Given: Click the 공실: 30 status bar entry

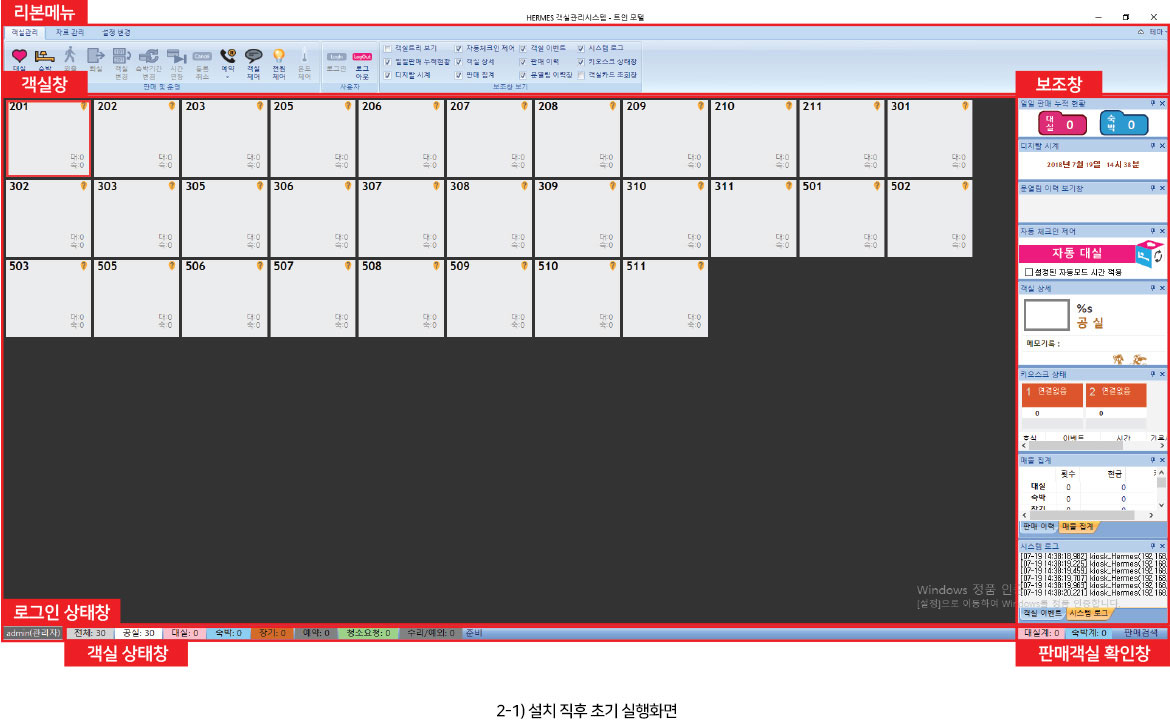Looking at the screenshot, I should click(138, 633).
